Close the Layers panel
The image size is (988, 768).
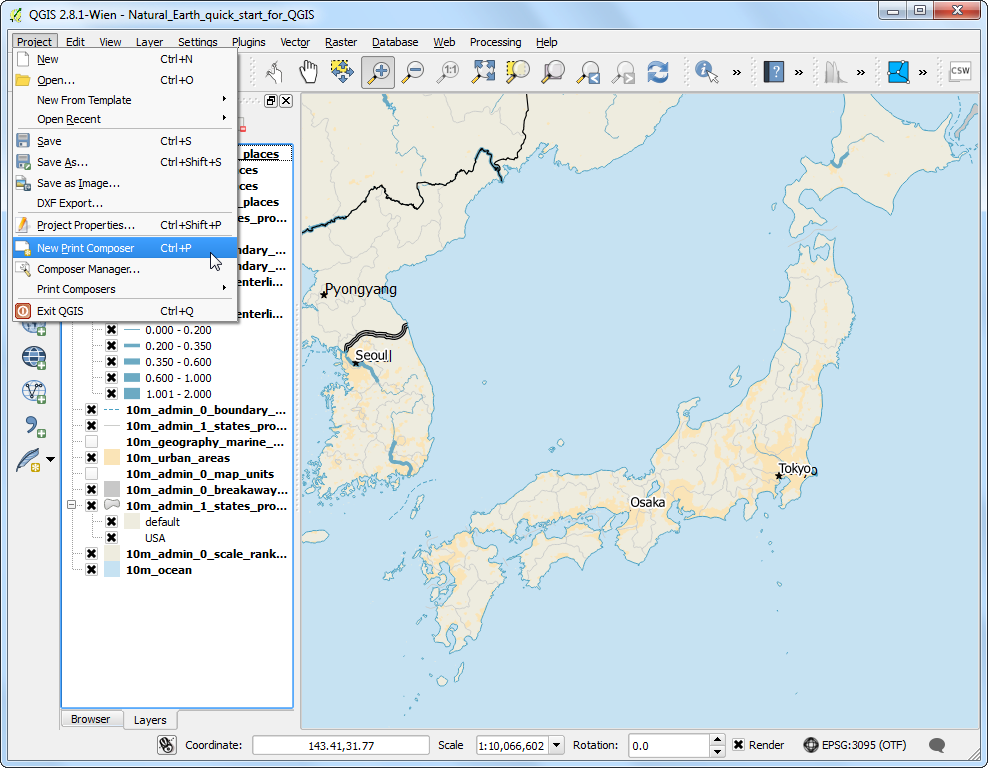pyautogui.click(x=286, y=101)
